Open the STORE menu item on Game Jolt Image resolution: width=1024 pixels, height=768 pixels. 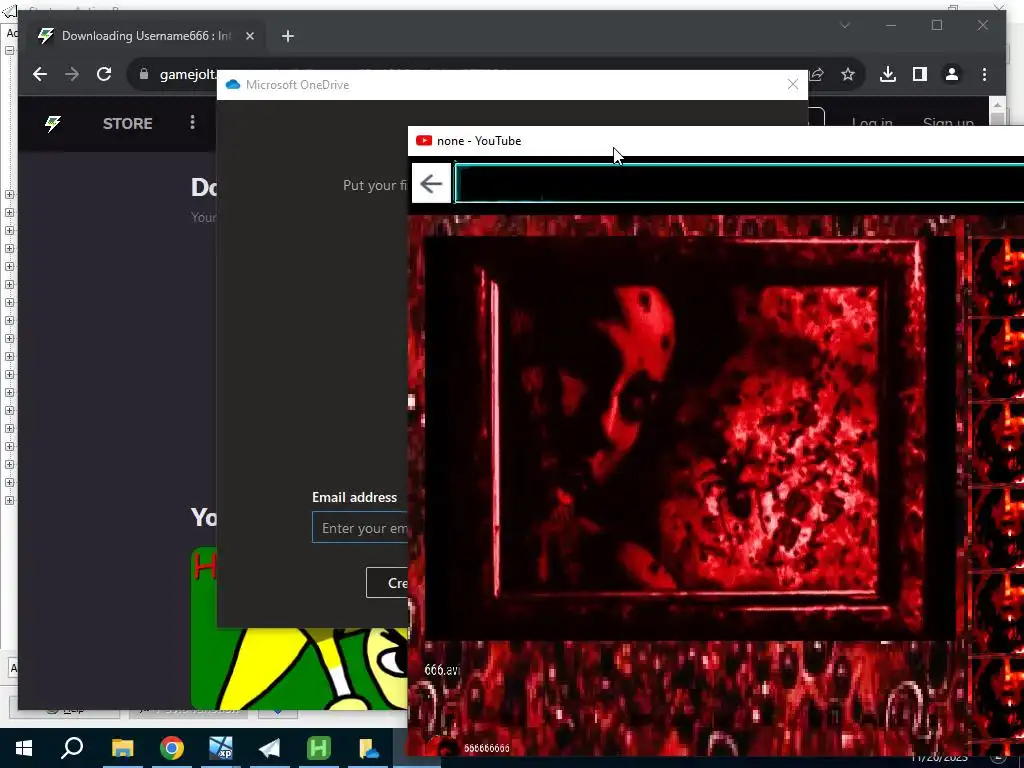pos(127,123)
